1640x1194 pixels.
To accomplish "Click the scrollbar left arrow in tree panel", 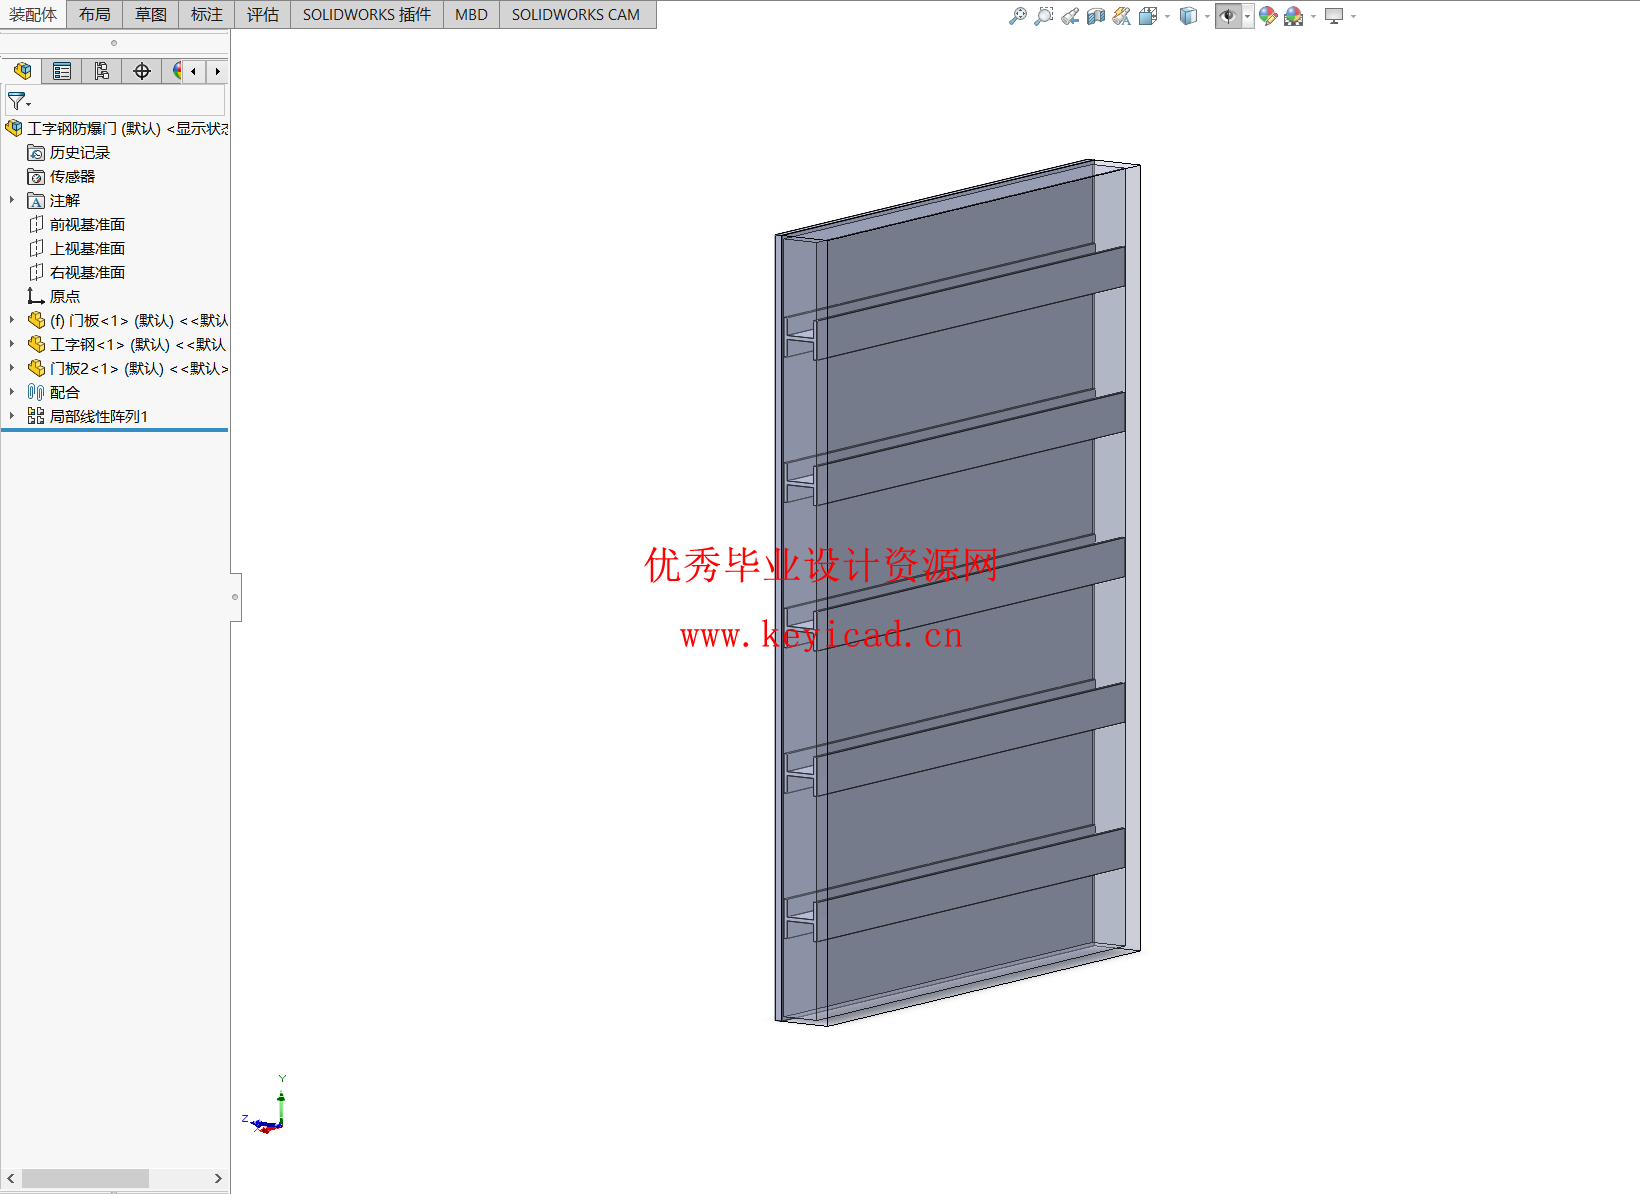I will coord(11,1178).
